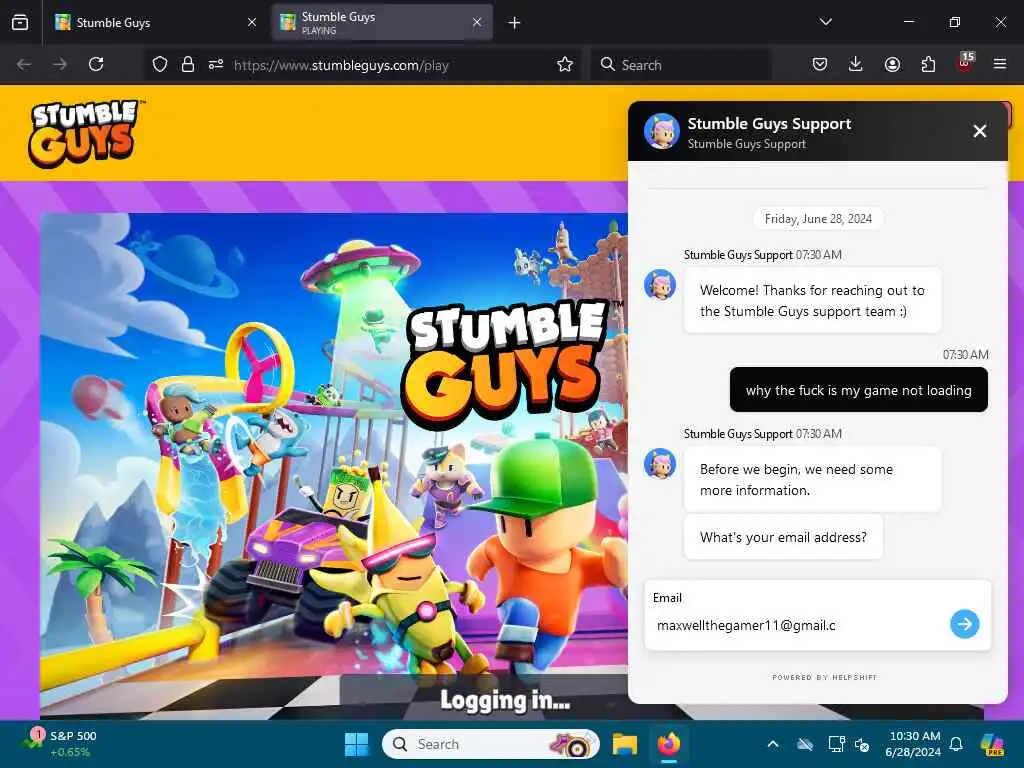Viewport: 1024px width, 768px height.
Task: Open site permissions icon in address bar
Action: coord(216,65)
